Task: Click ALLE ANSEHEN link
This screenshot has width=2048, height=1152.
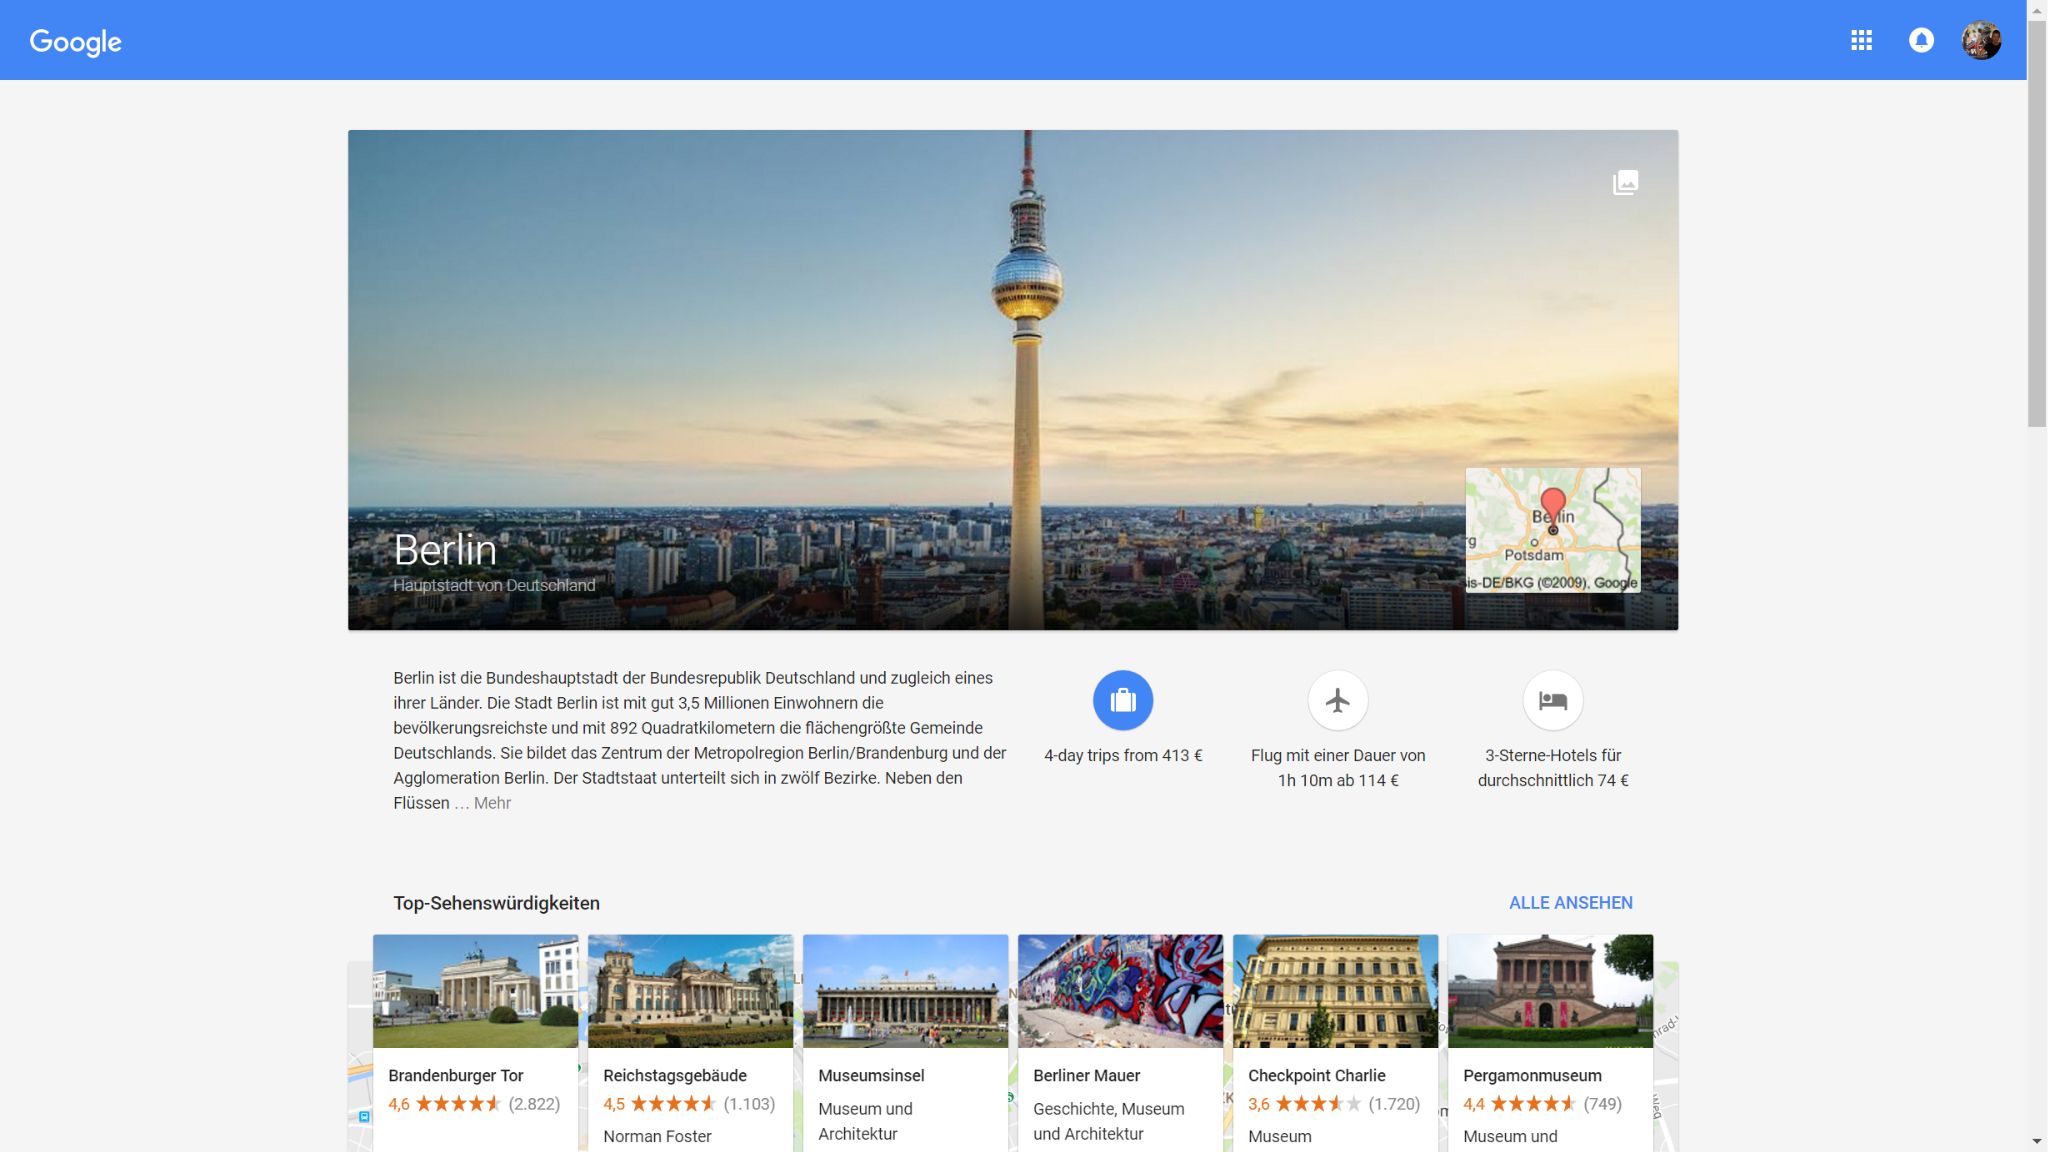Action: [x=1570, y=903]
